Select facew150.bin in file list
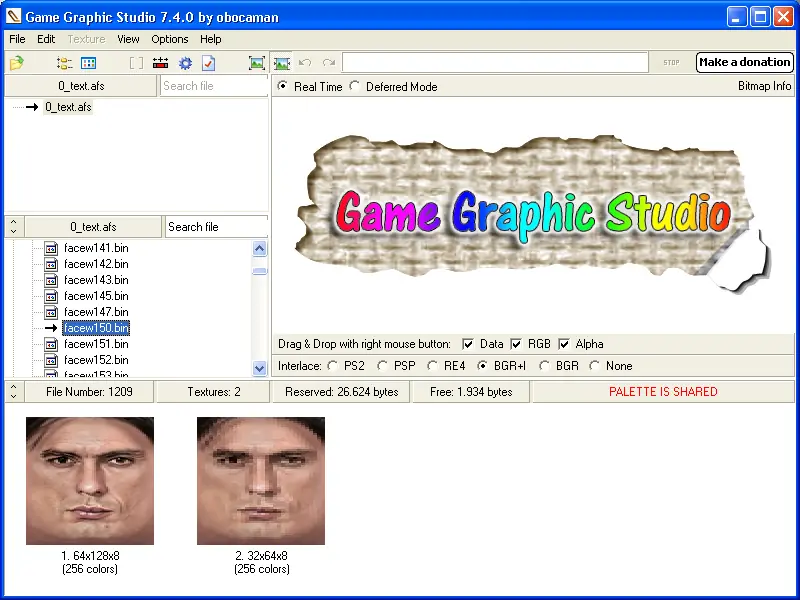This screenshot has width=800, height=600. pos(96,328)
